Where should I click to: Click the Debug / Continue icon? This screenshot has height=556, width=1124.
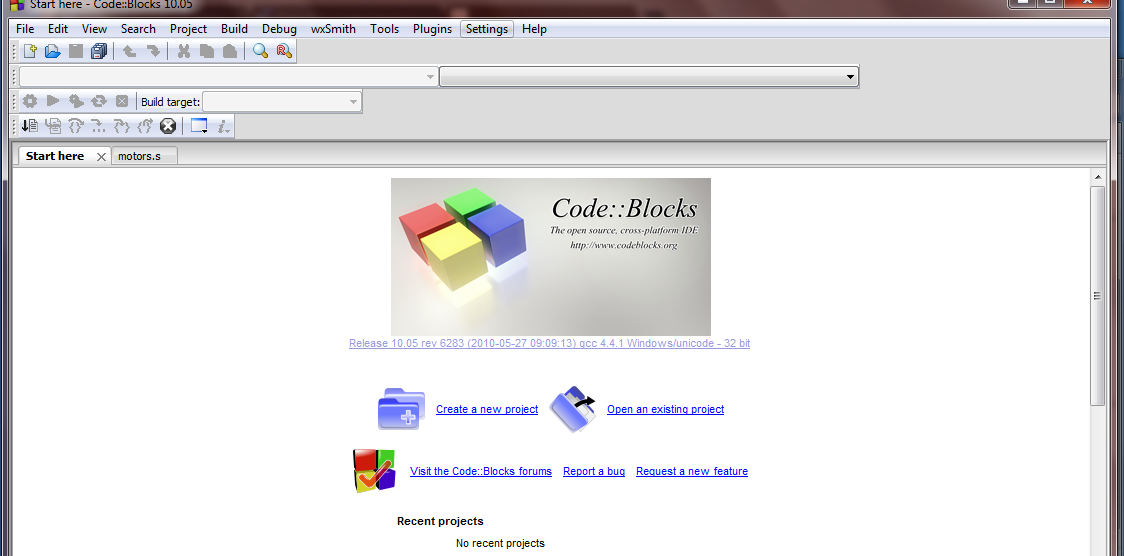pyautogui.click(x=29, y=126)
